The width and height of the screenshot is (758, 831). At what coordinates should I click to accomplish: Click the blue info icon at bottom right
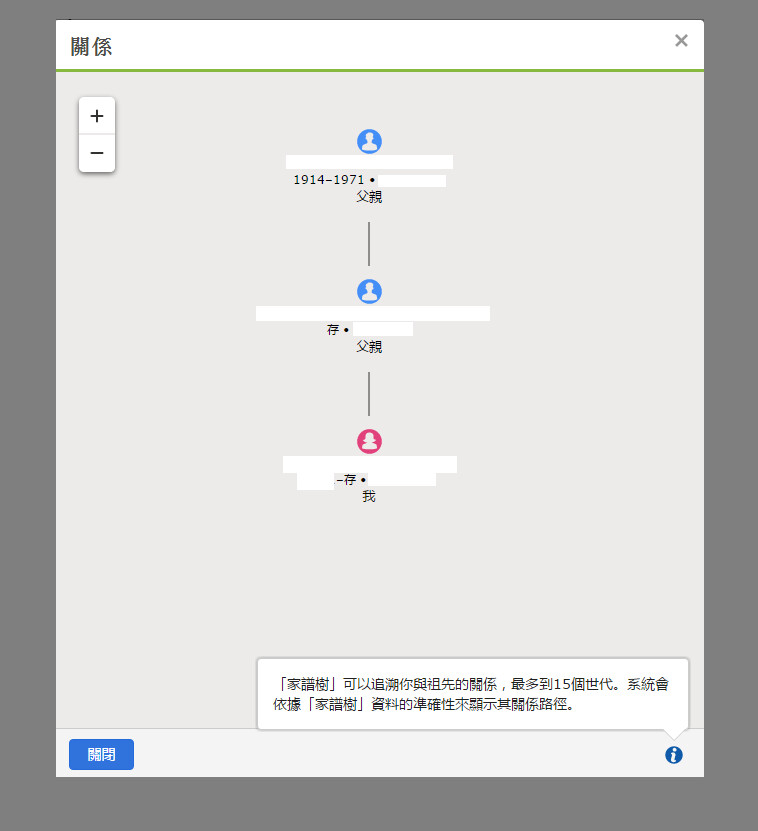coord(674,755)
